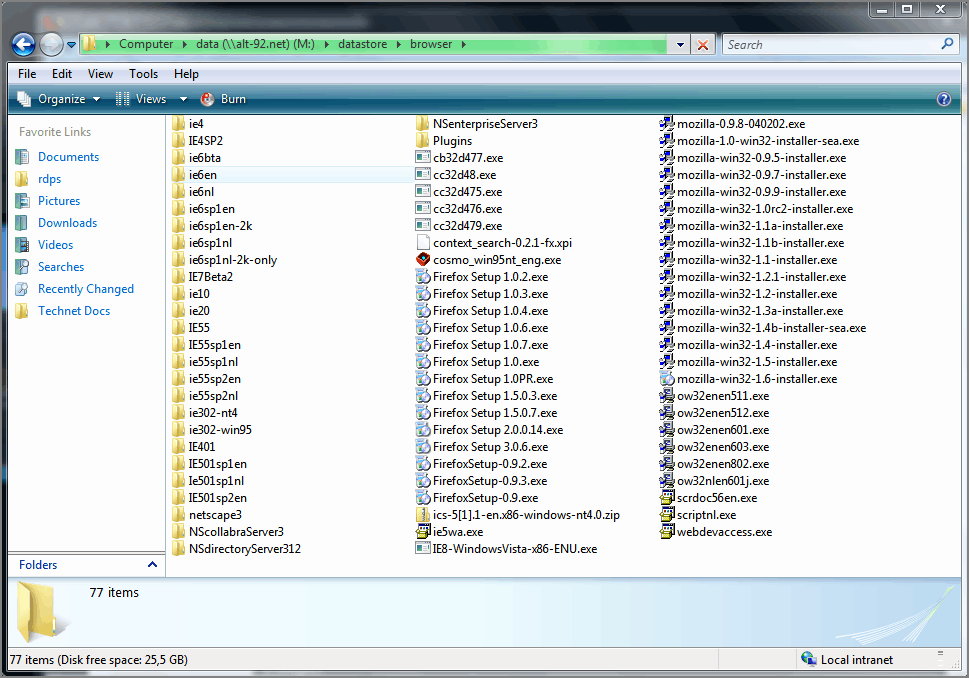
Task: Select the cc32d479.exe file name
Action: click(467, 226)
